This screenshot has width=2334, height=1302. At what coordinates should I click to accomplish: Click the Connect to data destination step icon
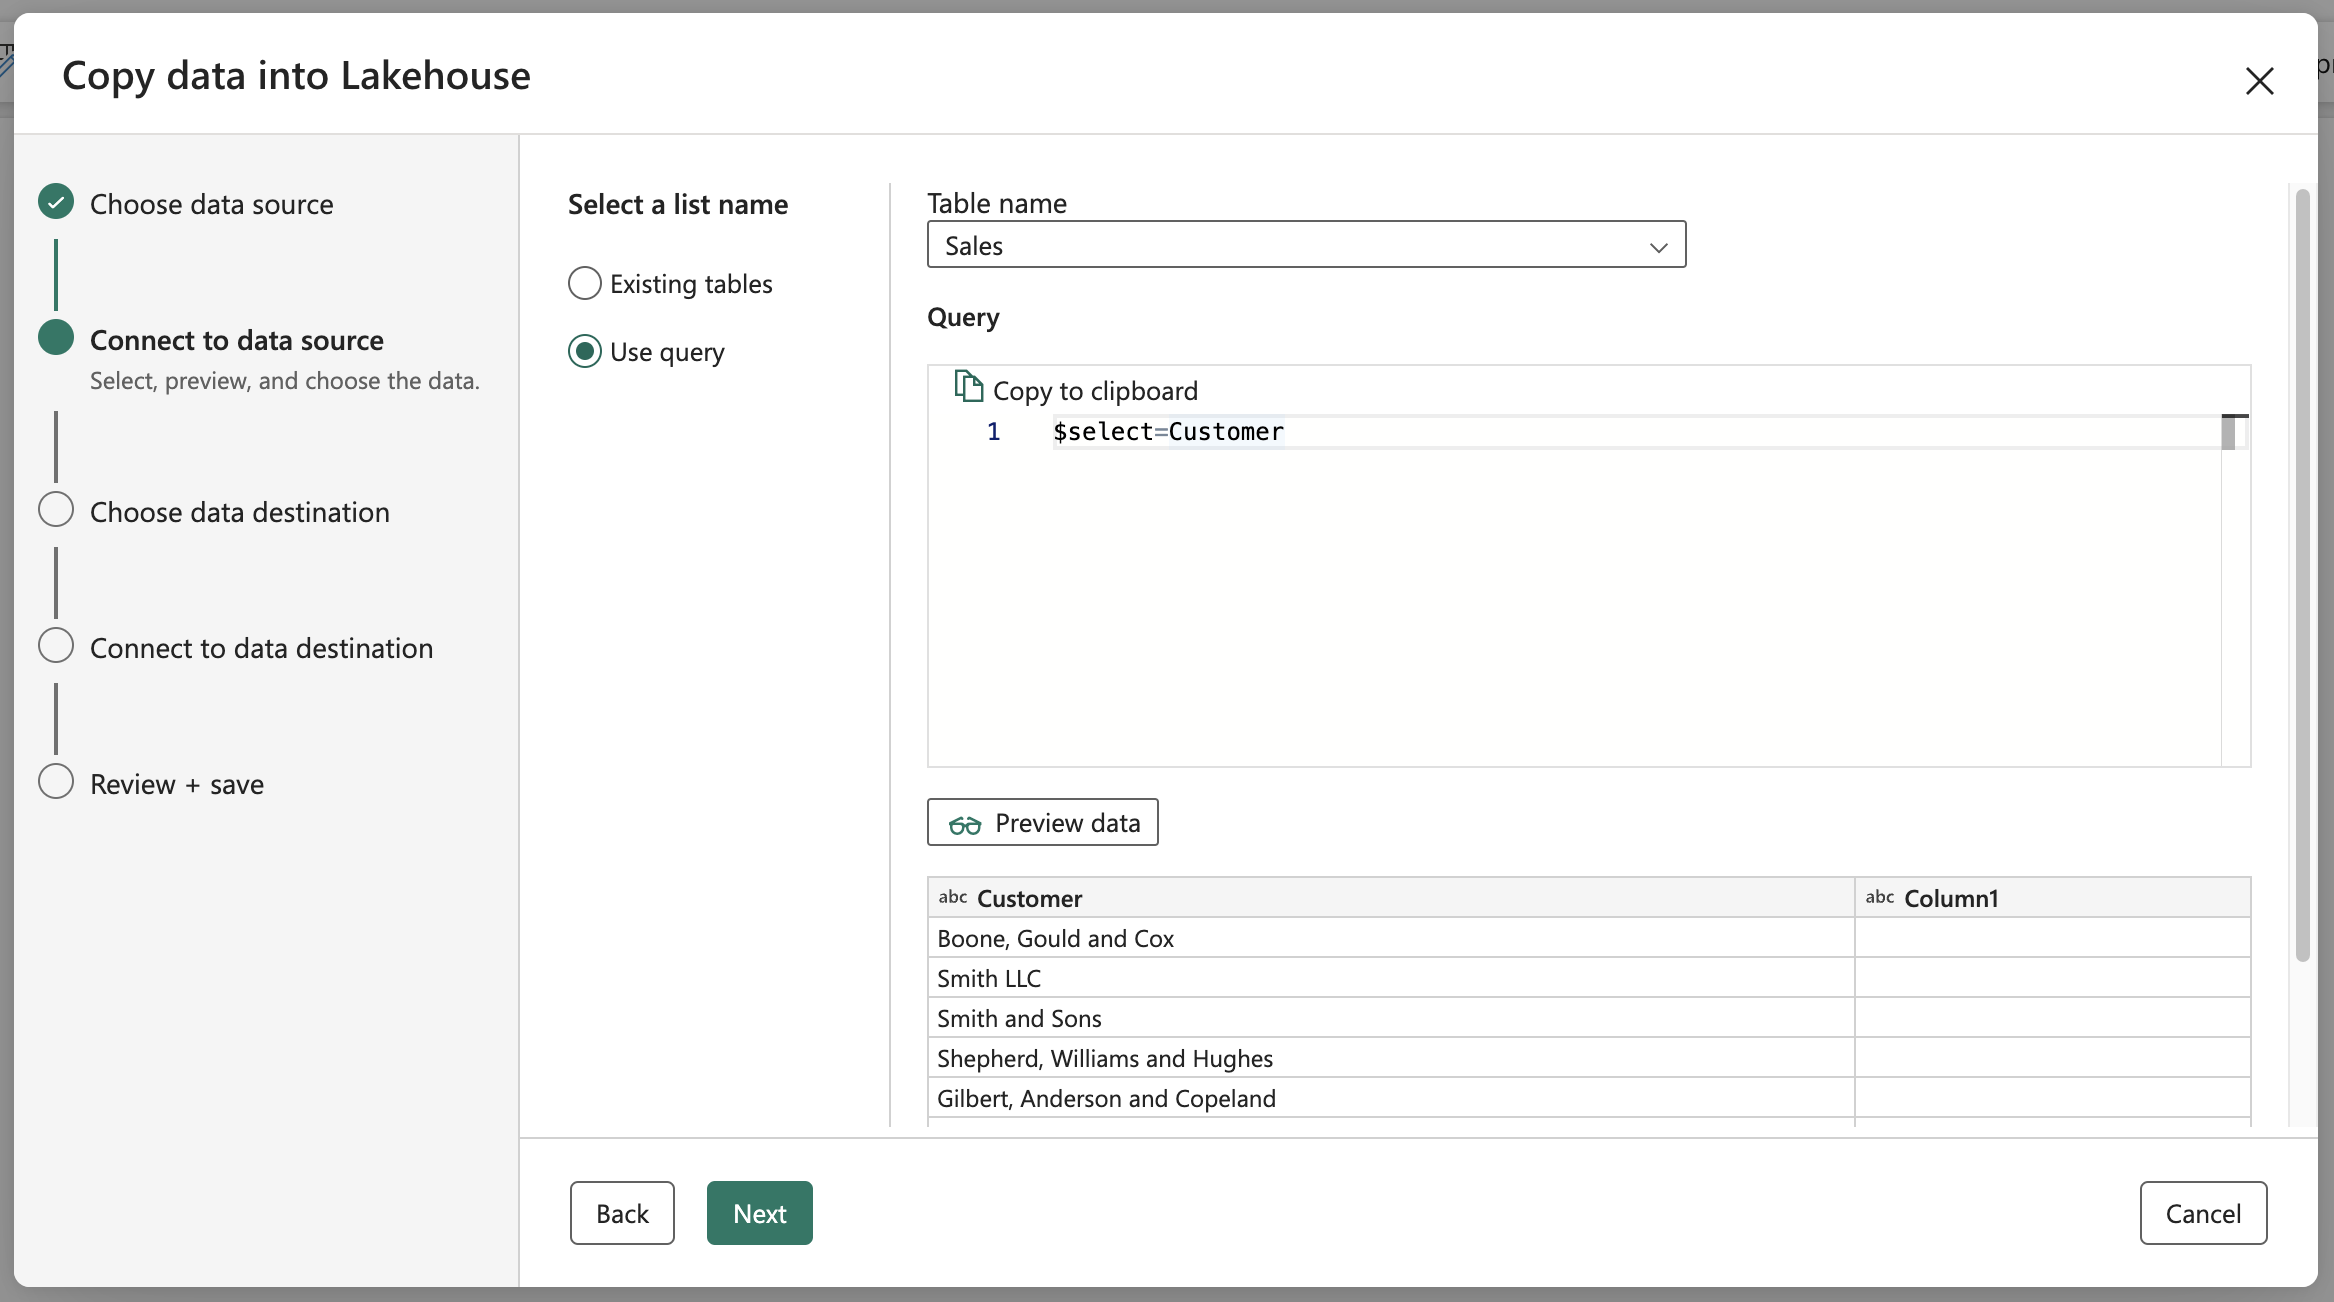click(55, 646)
